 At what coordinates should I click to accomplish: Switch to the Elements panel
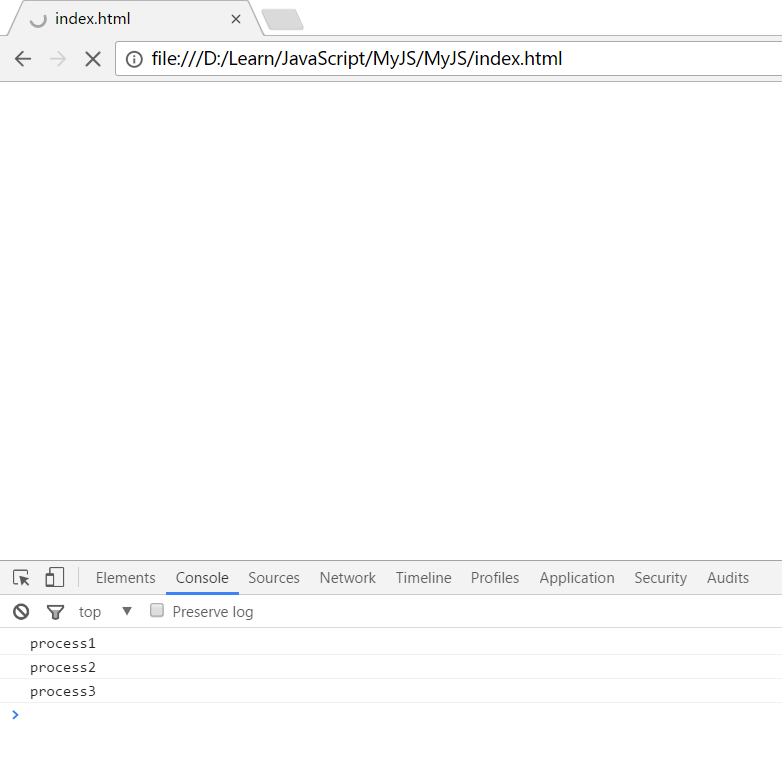click(x=126, y=578)
